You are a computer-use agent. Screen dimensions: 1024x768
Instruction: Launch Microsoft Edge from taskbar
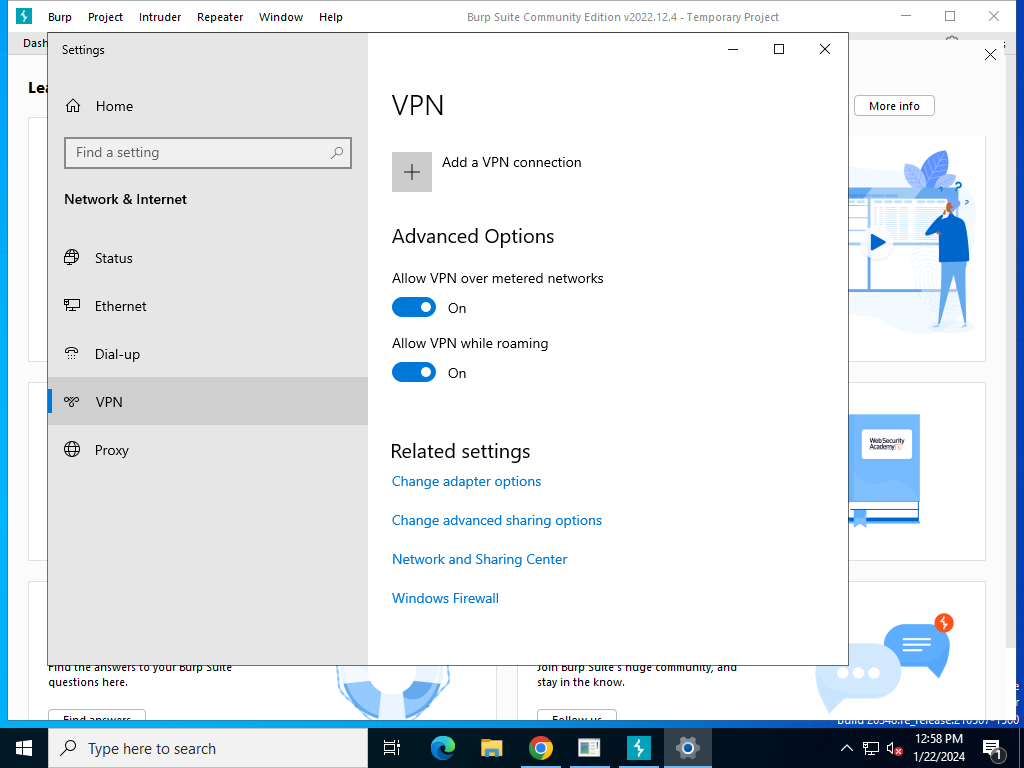443,748
